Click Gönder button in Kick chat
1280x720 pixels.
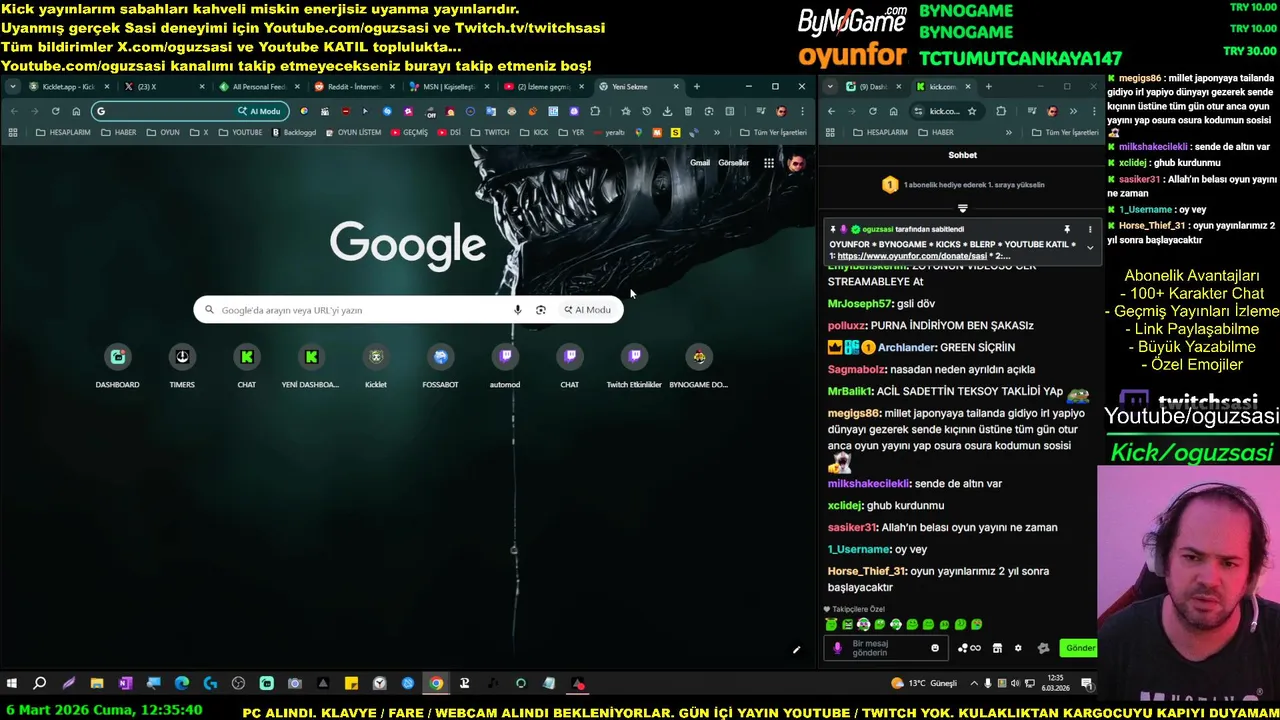pos(1079,648)
